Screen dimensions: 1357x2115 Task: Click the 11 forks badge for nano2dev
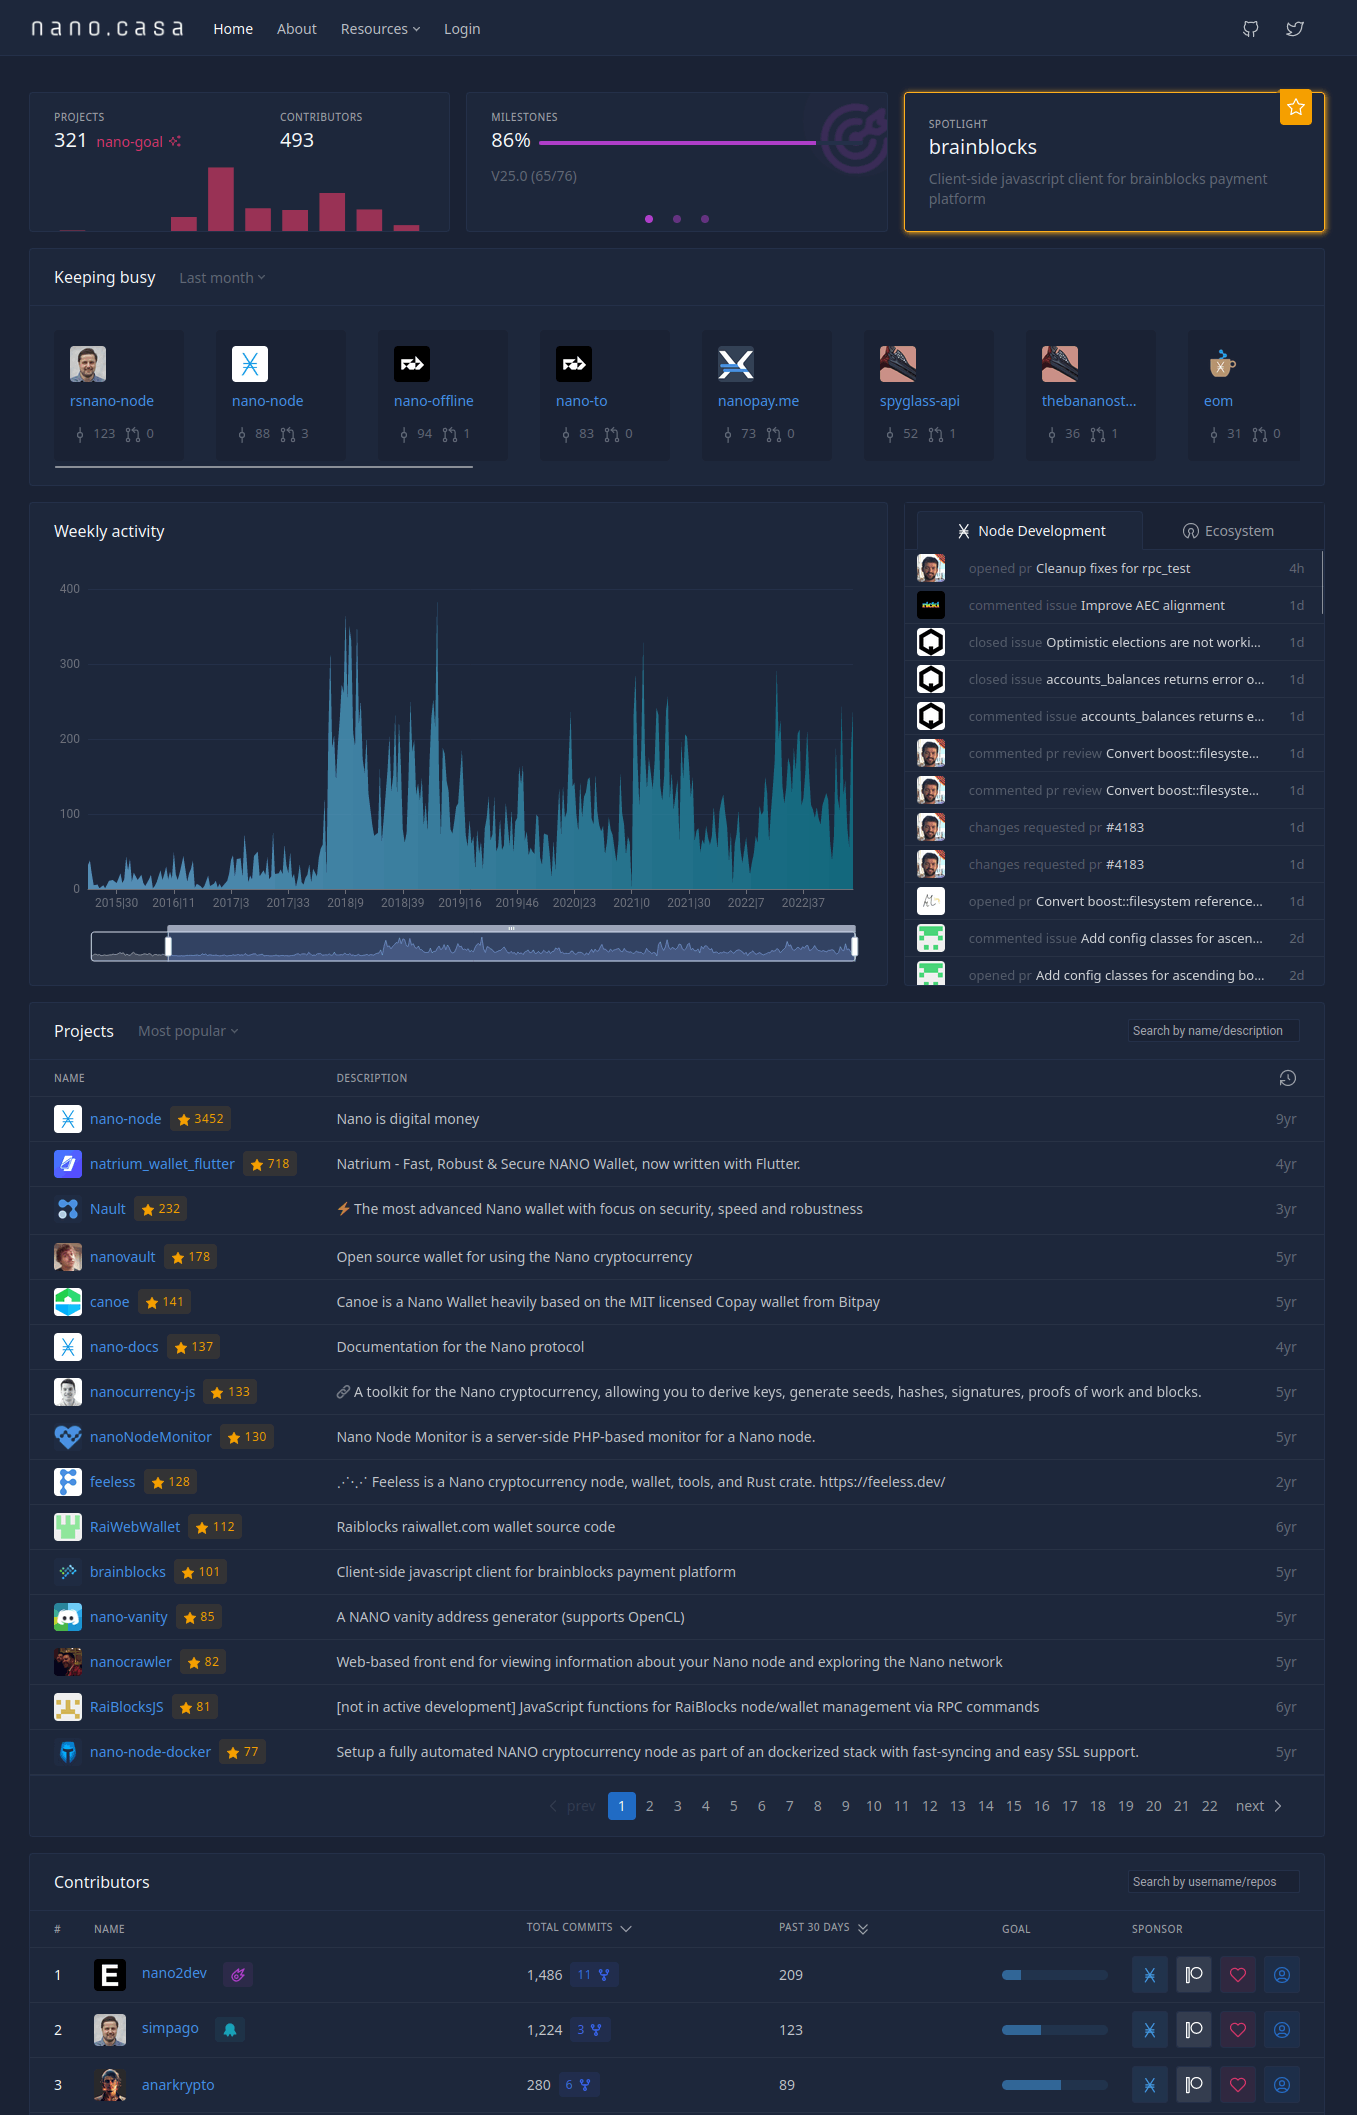(x=594, y=1975)
